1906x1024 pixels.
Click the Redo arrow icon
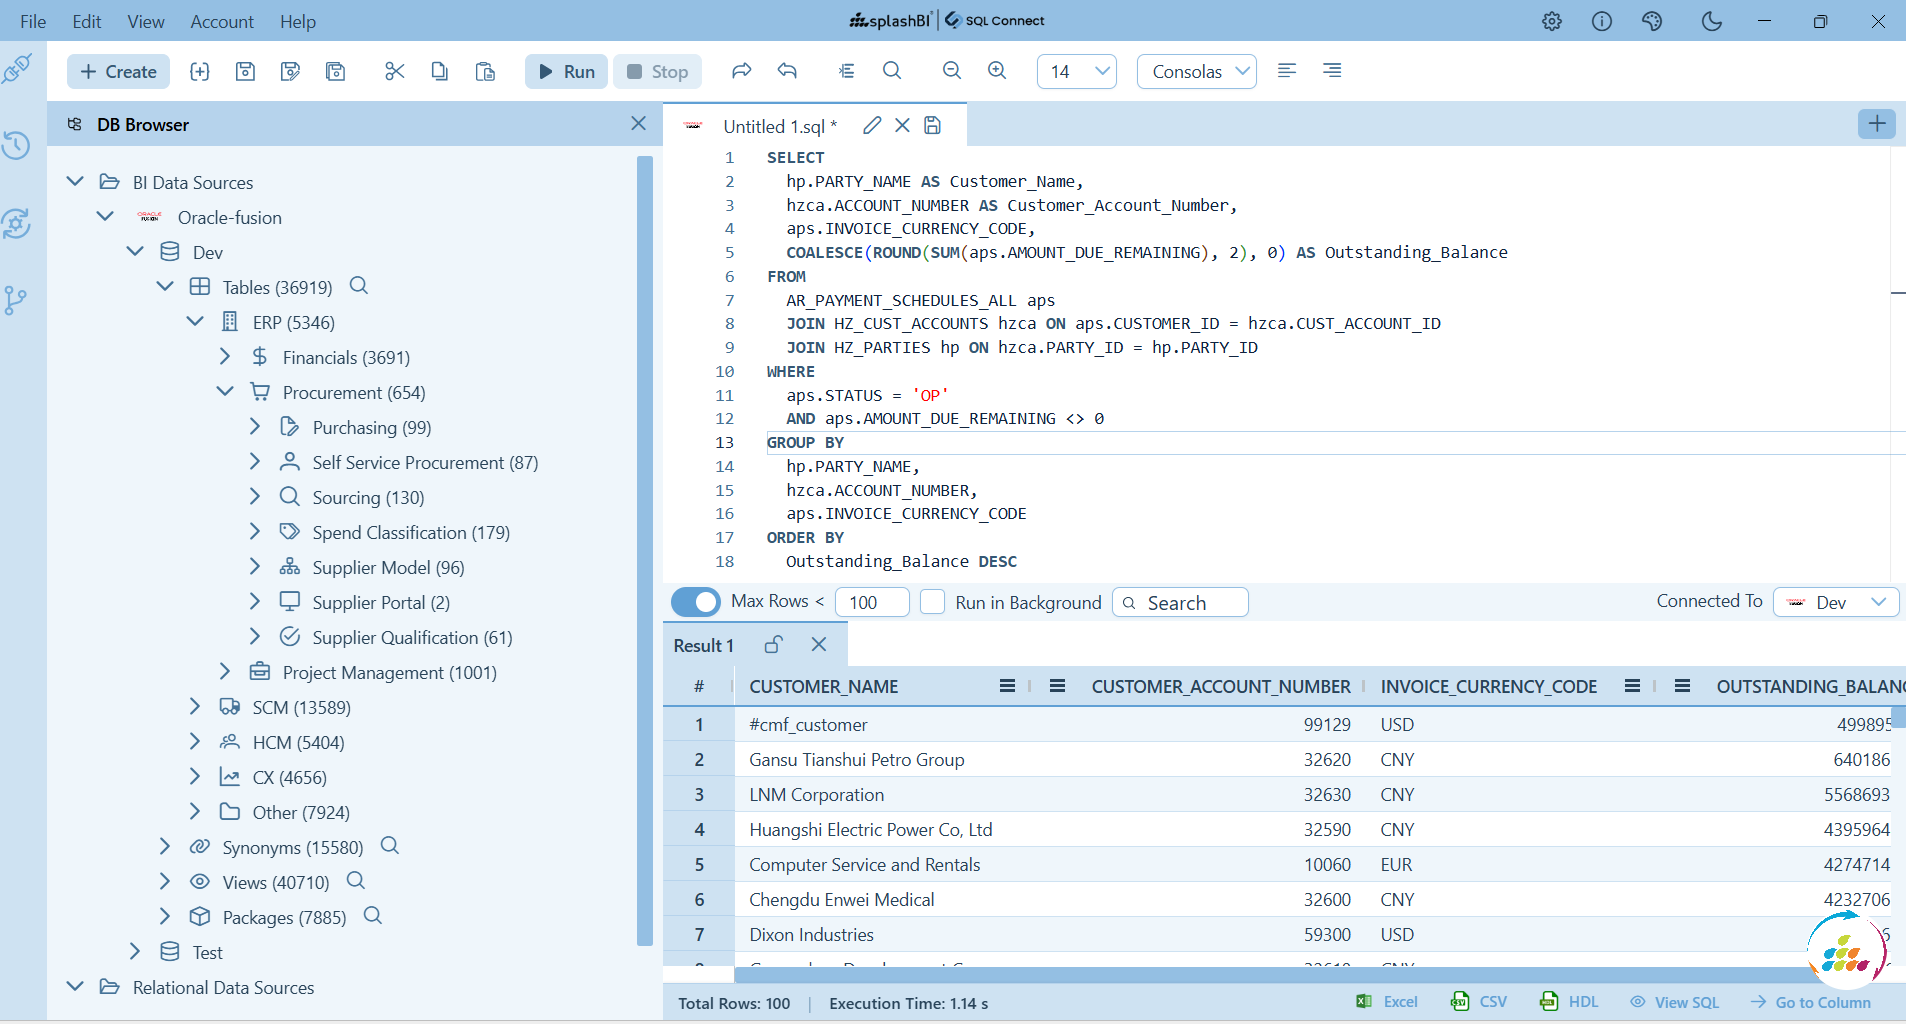741,70
